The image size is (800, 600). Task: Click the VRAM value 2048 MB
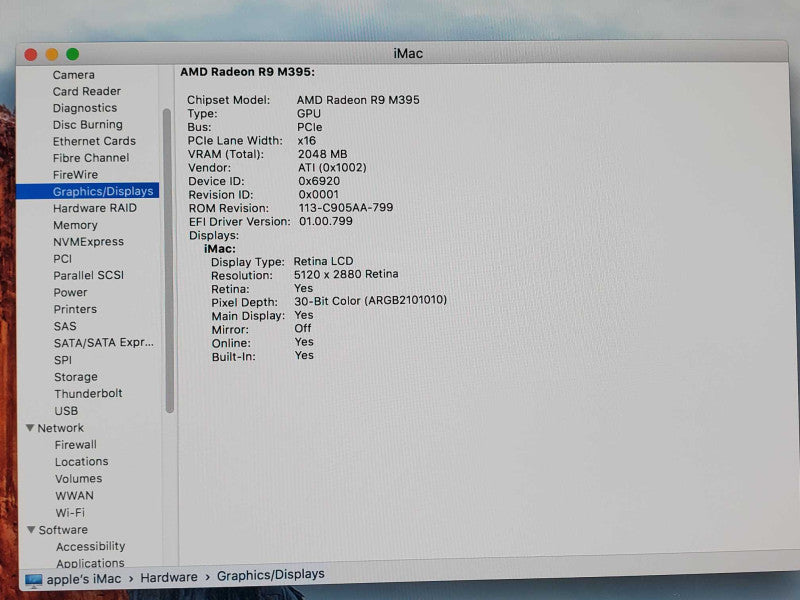322,154
